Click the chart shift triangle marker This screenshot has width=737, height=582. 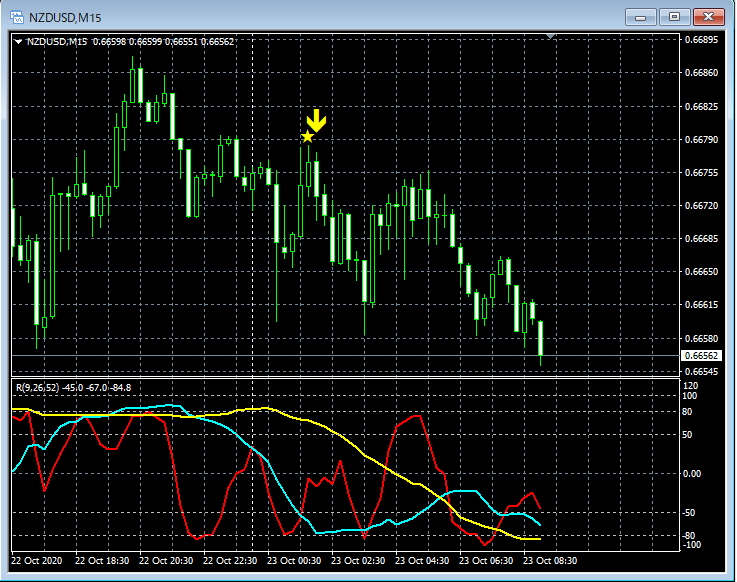click(x=550, y=36)
